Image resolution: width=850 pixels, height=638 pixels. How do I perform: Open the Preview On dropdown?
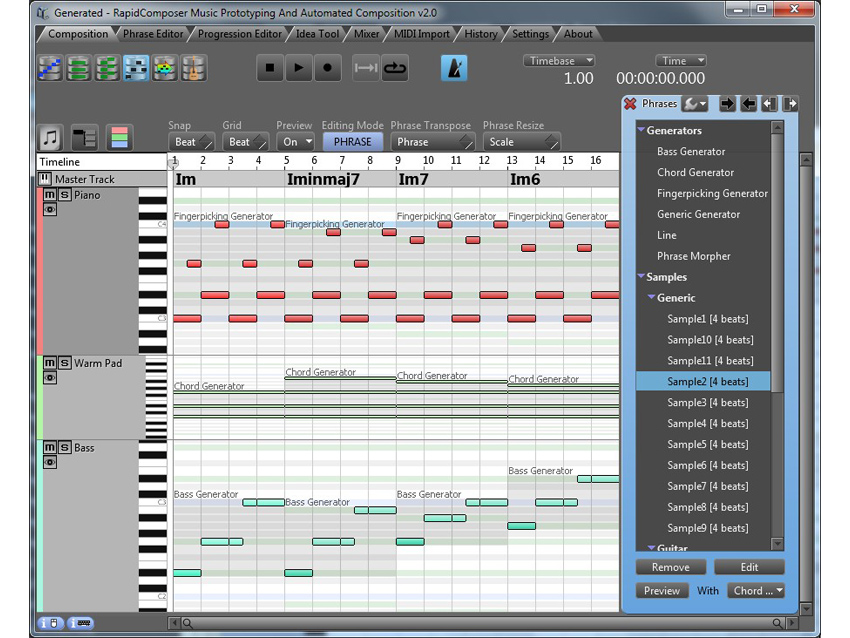tap(295, 142)
